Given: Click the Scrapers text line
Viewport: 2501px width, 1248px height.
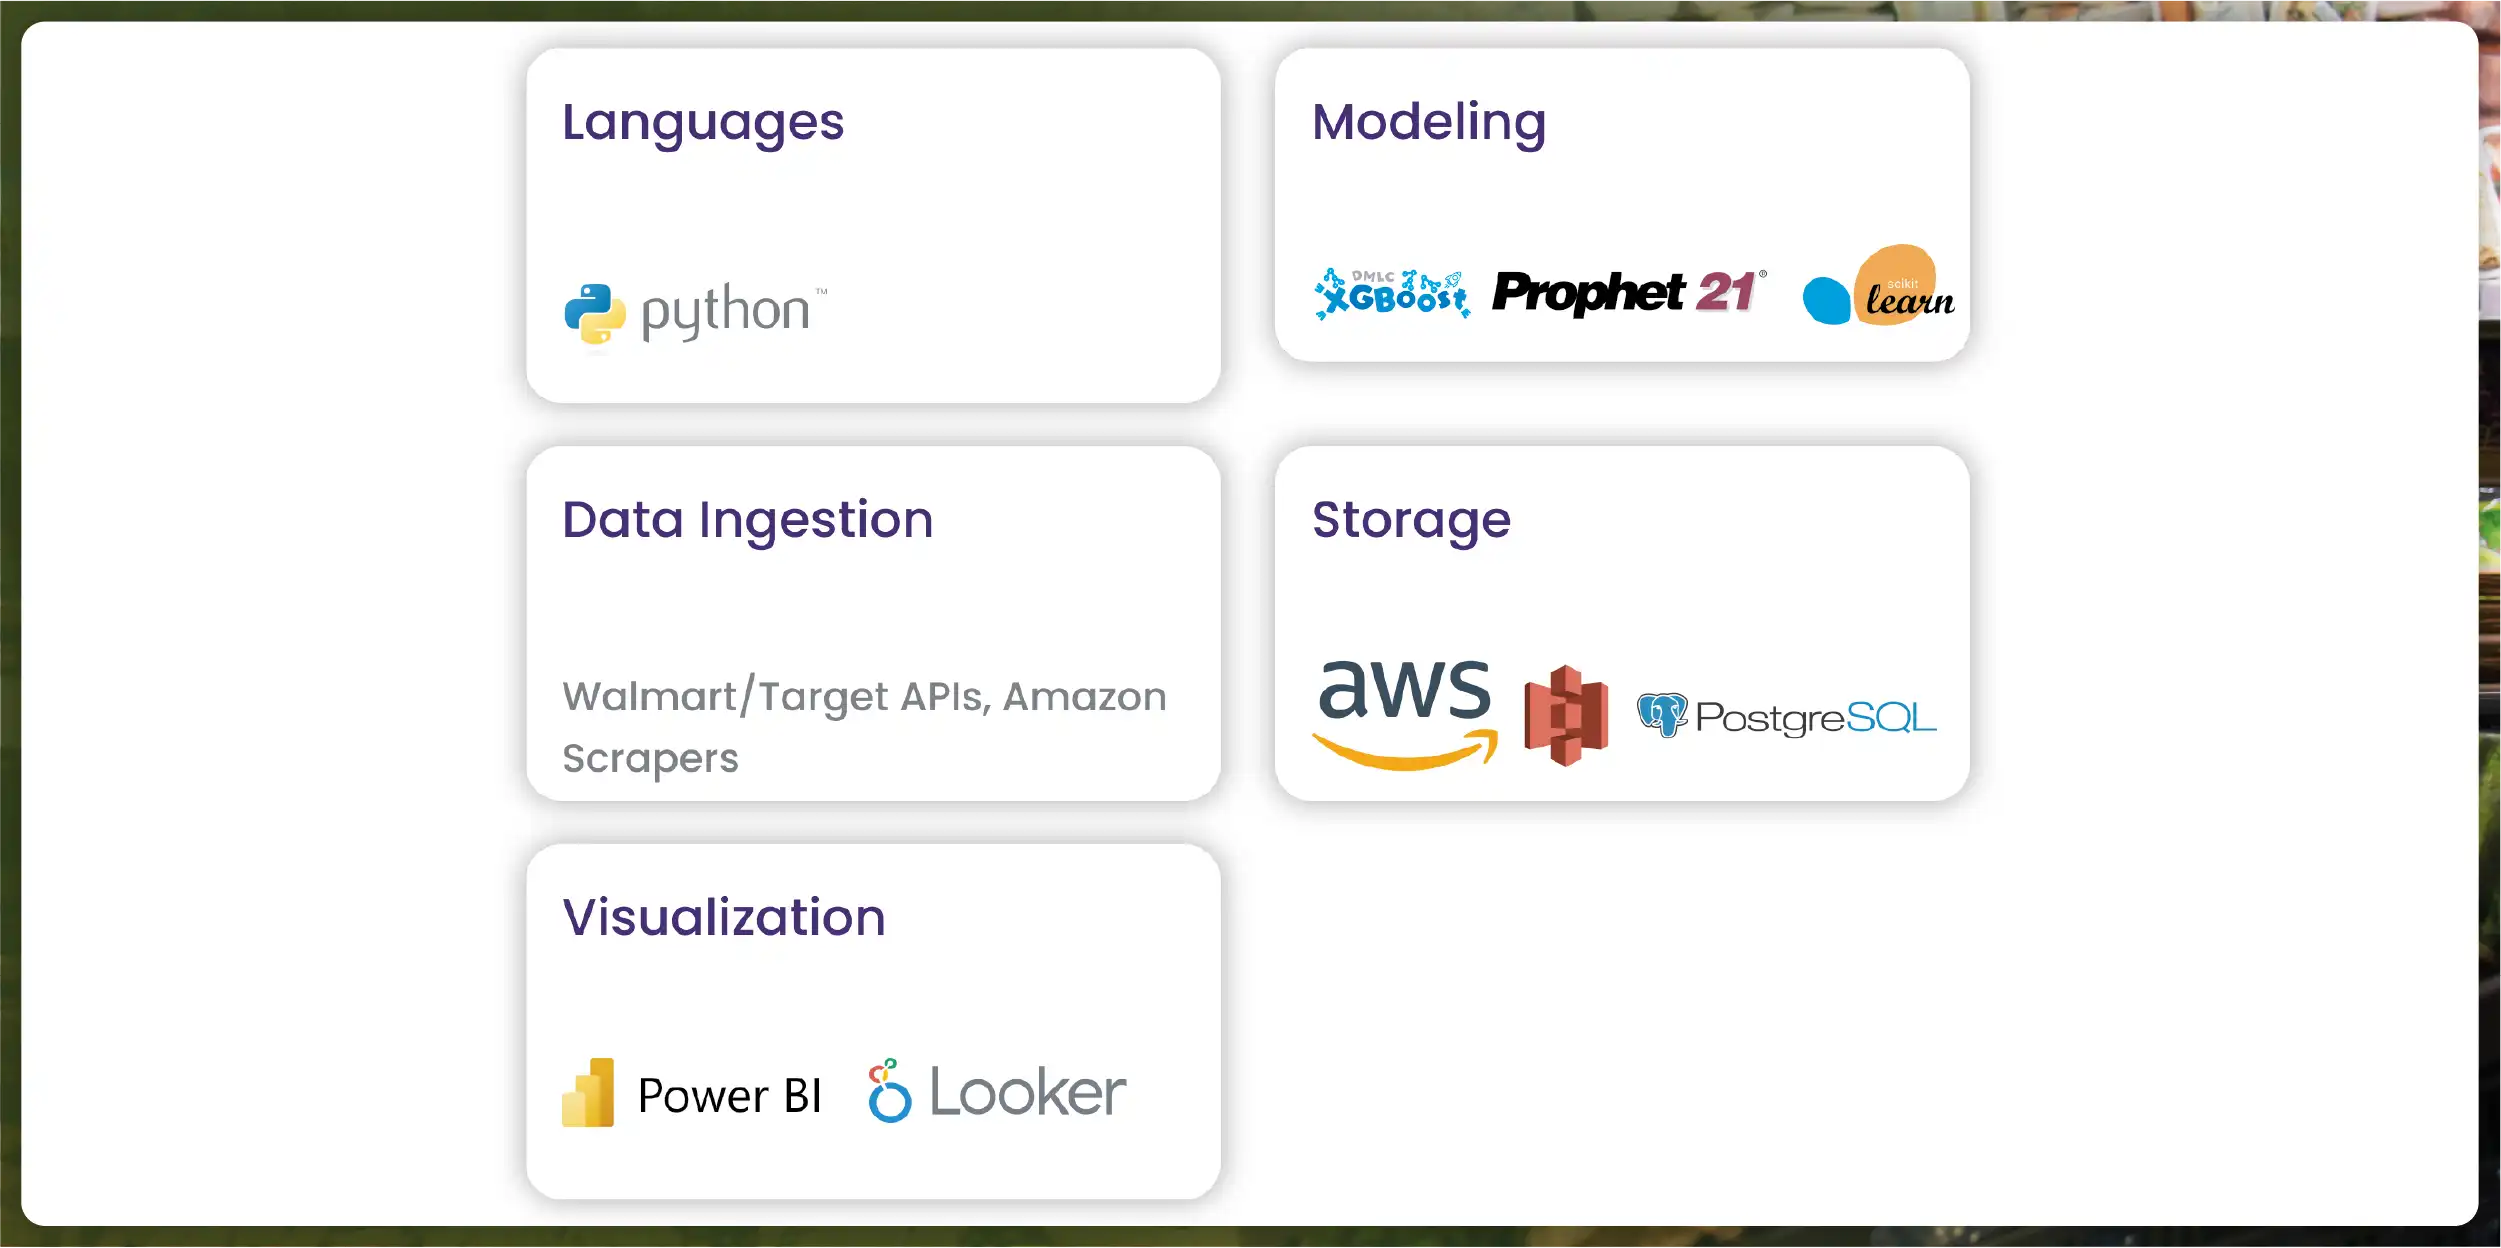Looking at the screenshot, I should [650, 758].
